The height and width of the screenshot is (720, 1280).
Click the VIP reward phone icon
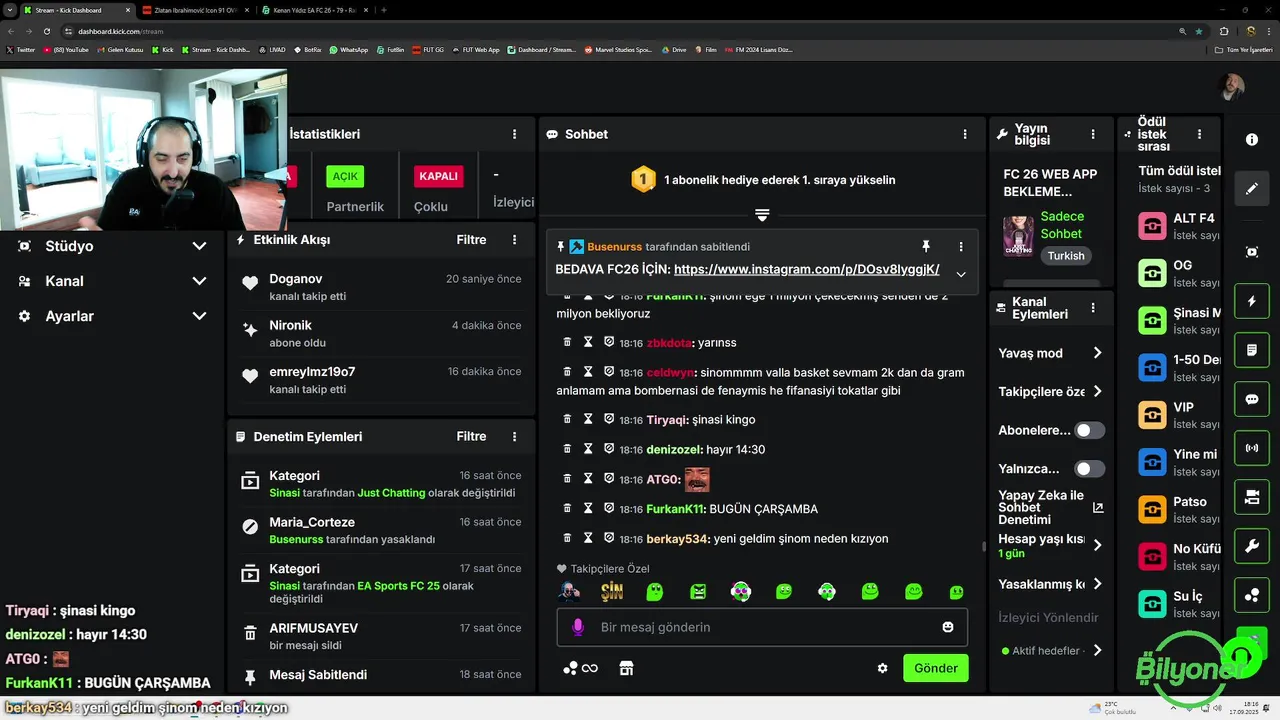point(1152,414)
